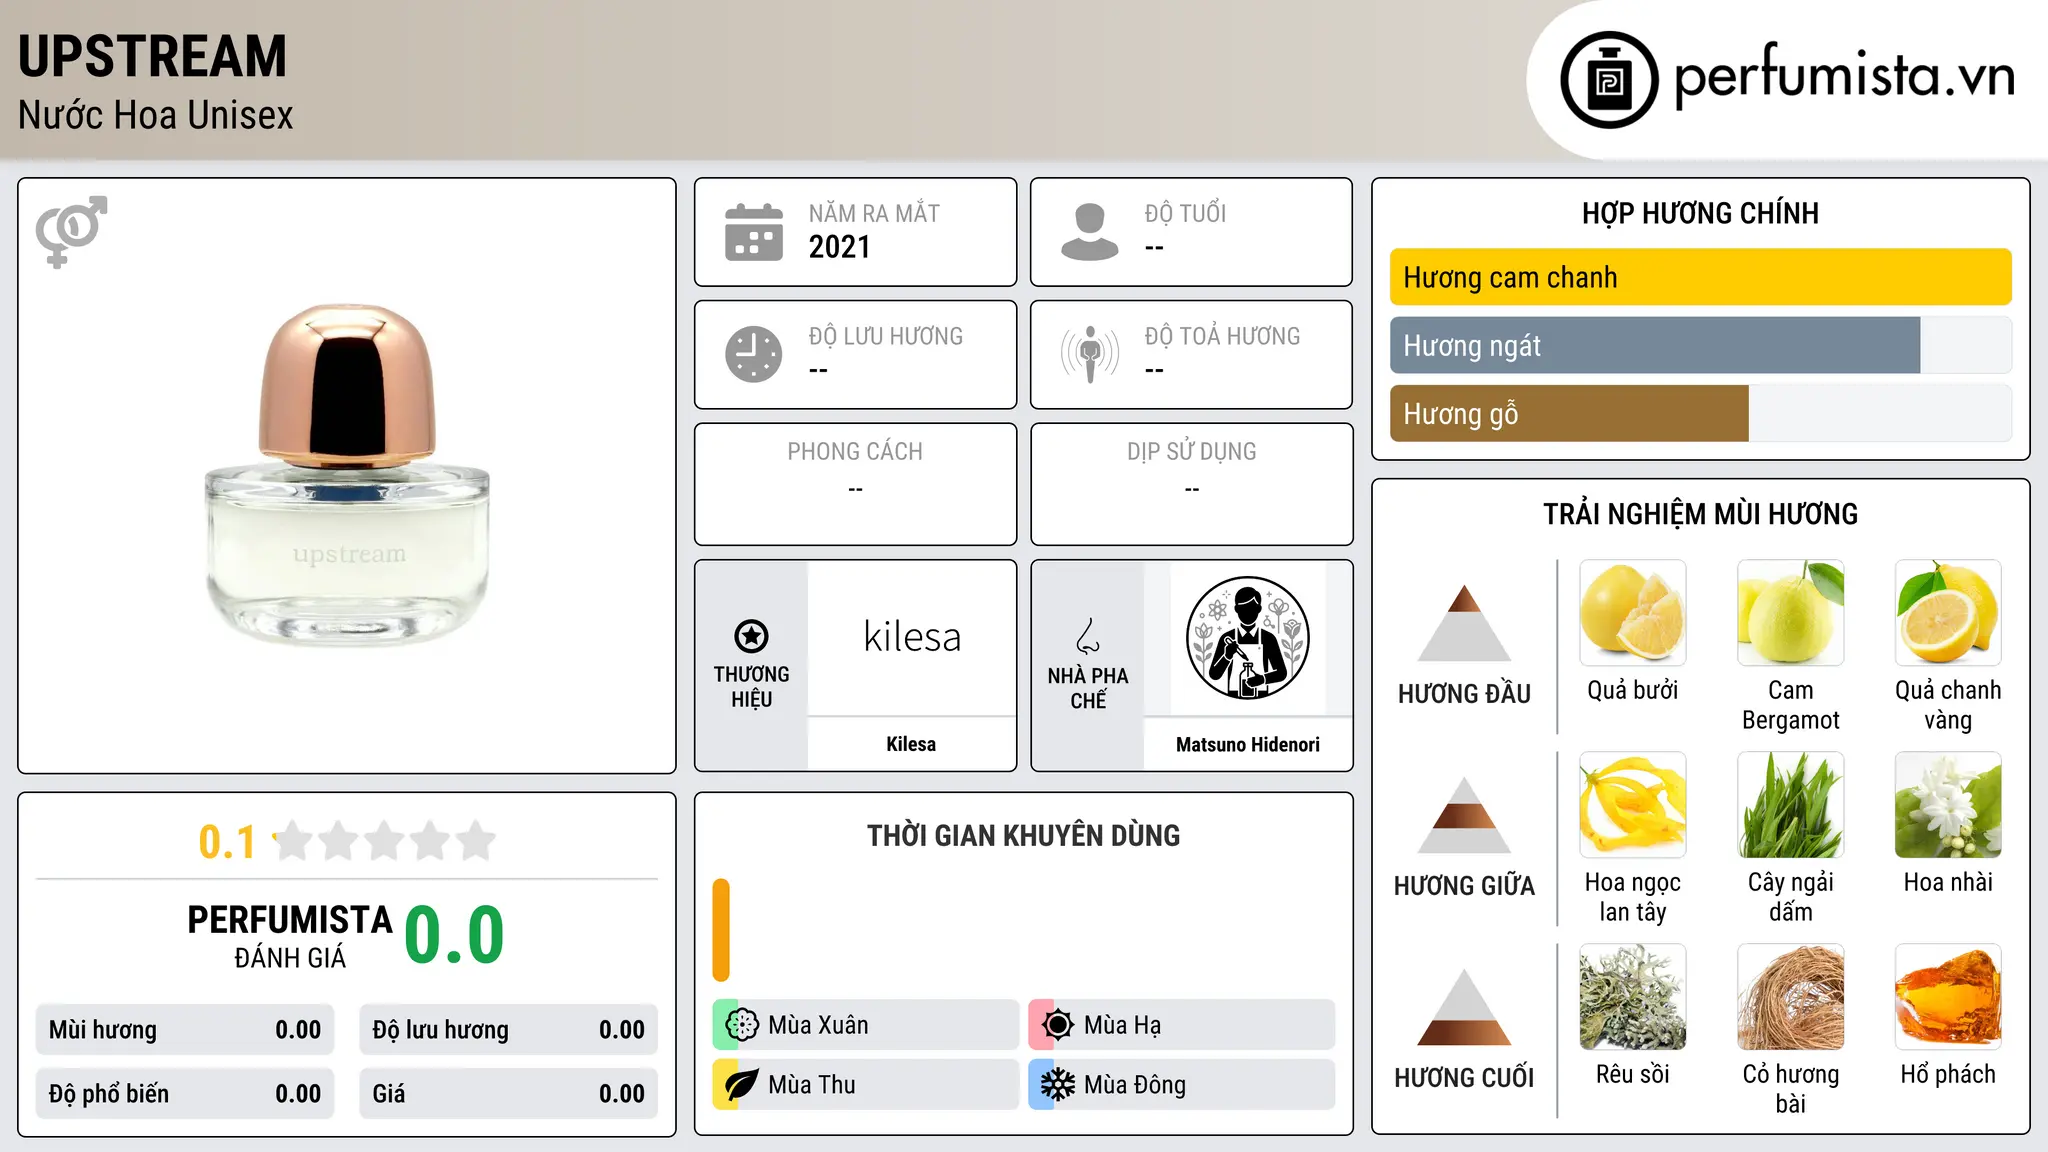Click the snowflake icon for Mùa Đông
Viewport: 2048px width, 1152px height.
pyautogui.click(x=1058, y=1085)
